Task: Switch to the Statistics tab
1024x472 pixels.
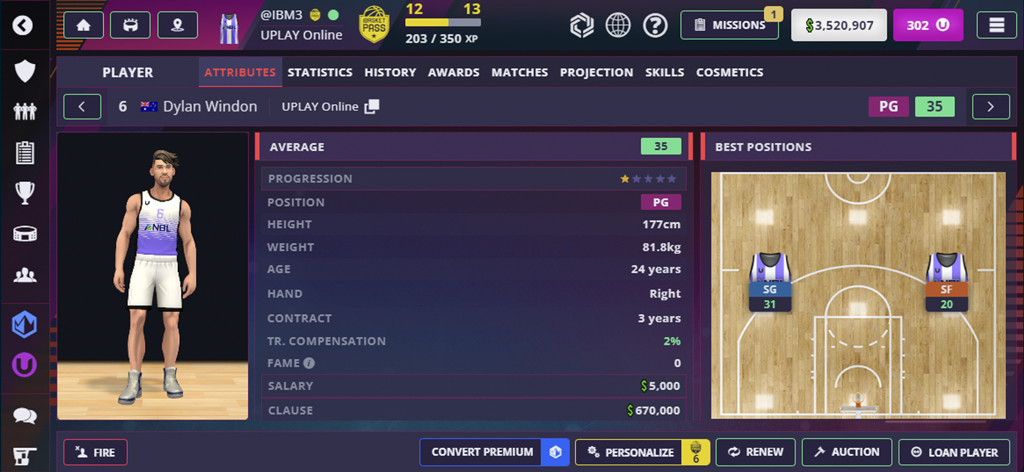Action: pos(320,72)
